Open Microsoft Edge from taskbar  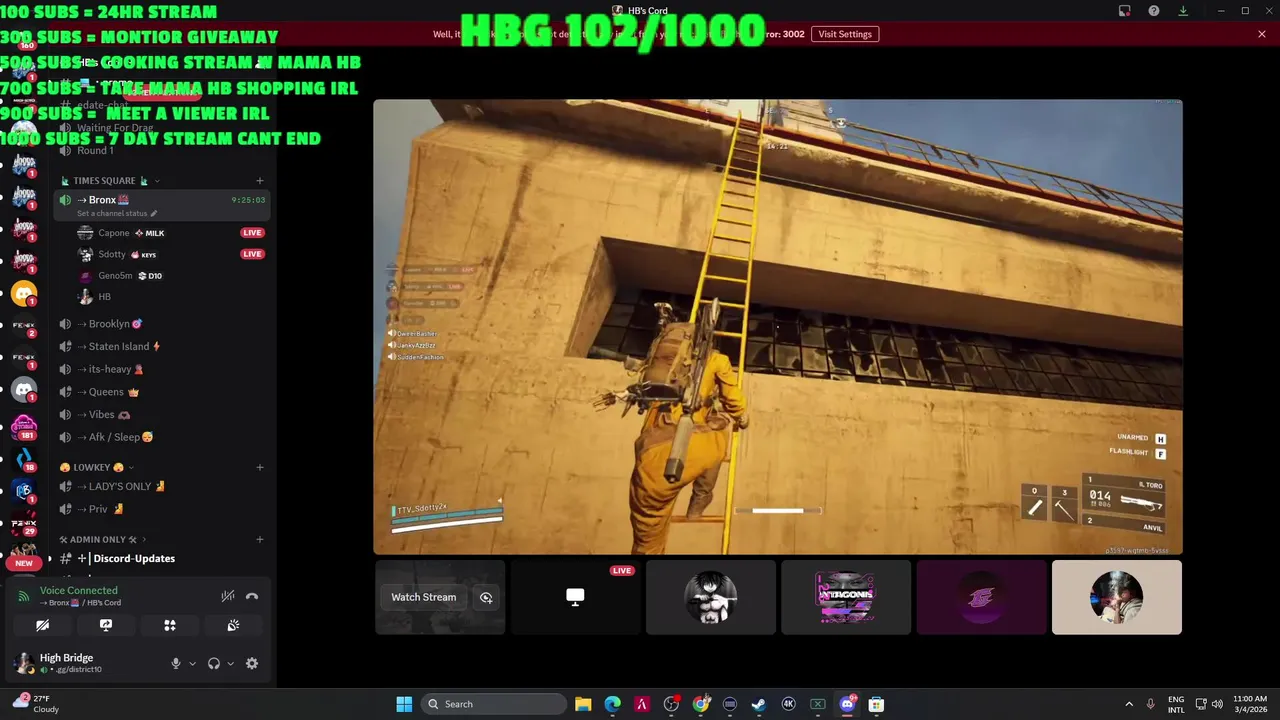612,704
